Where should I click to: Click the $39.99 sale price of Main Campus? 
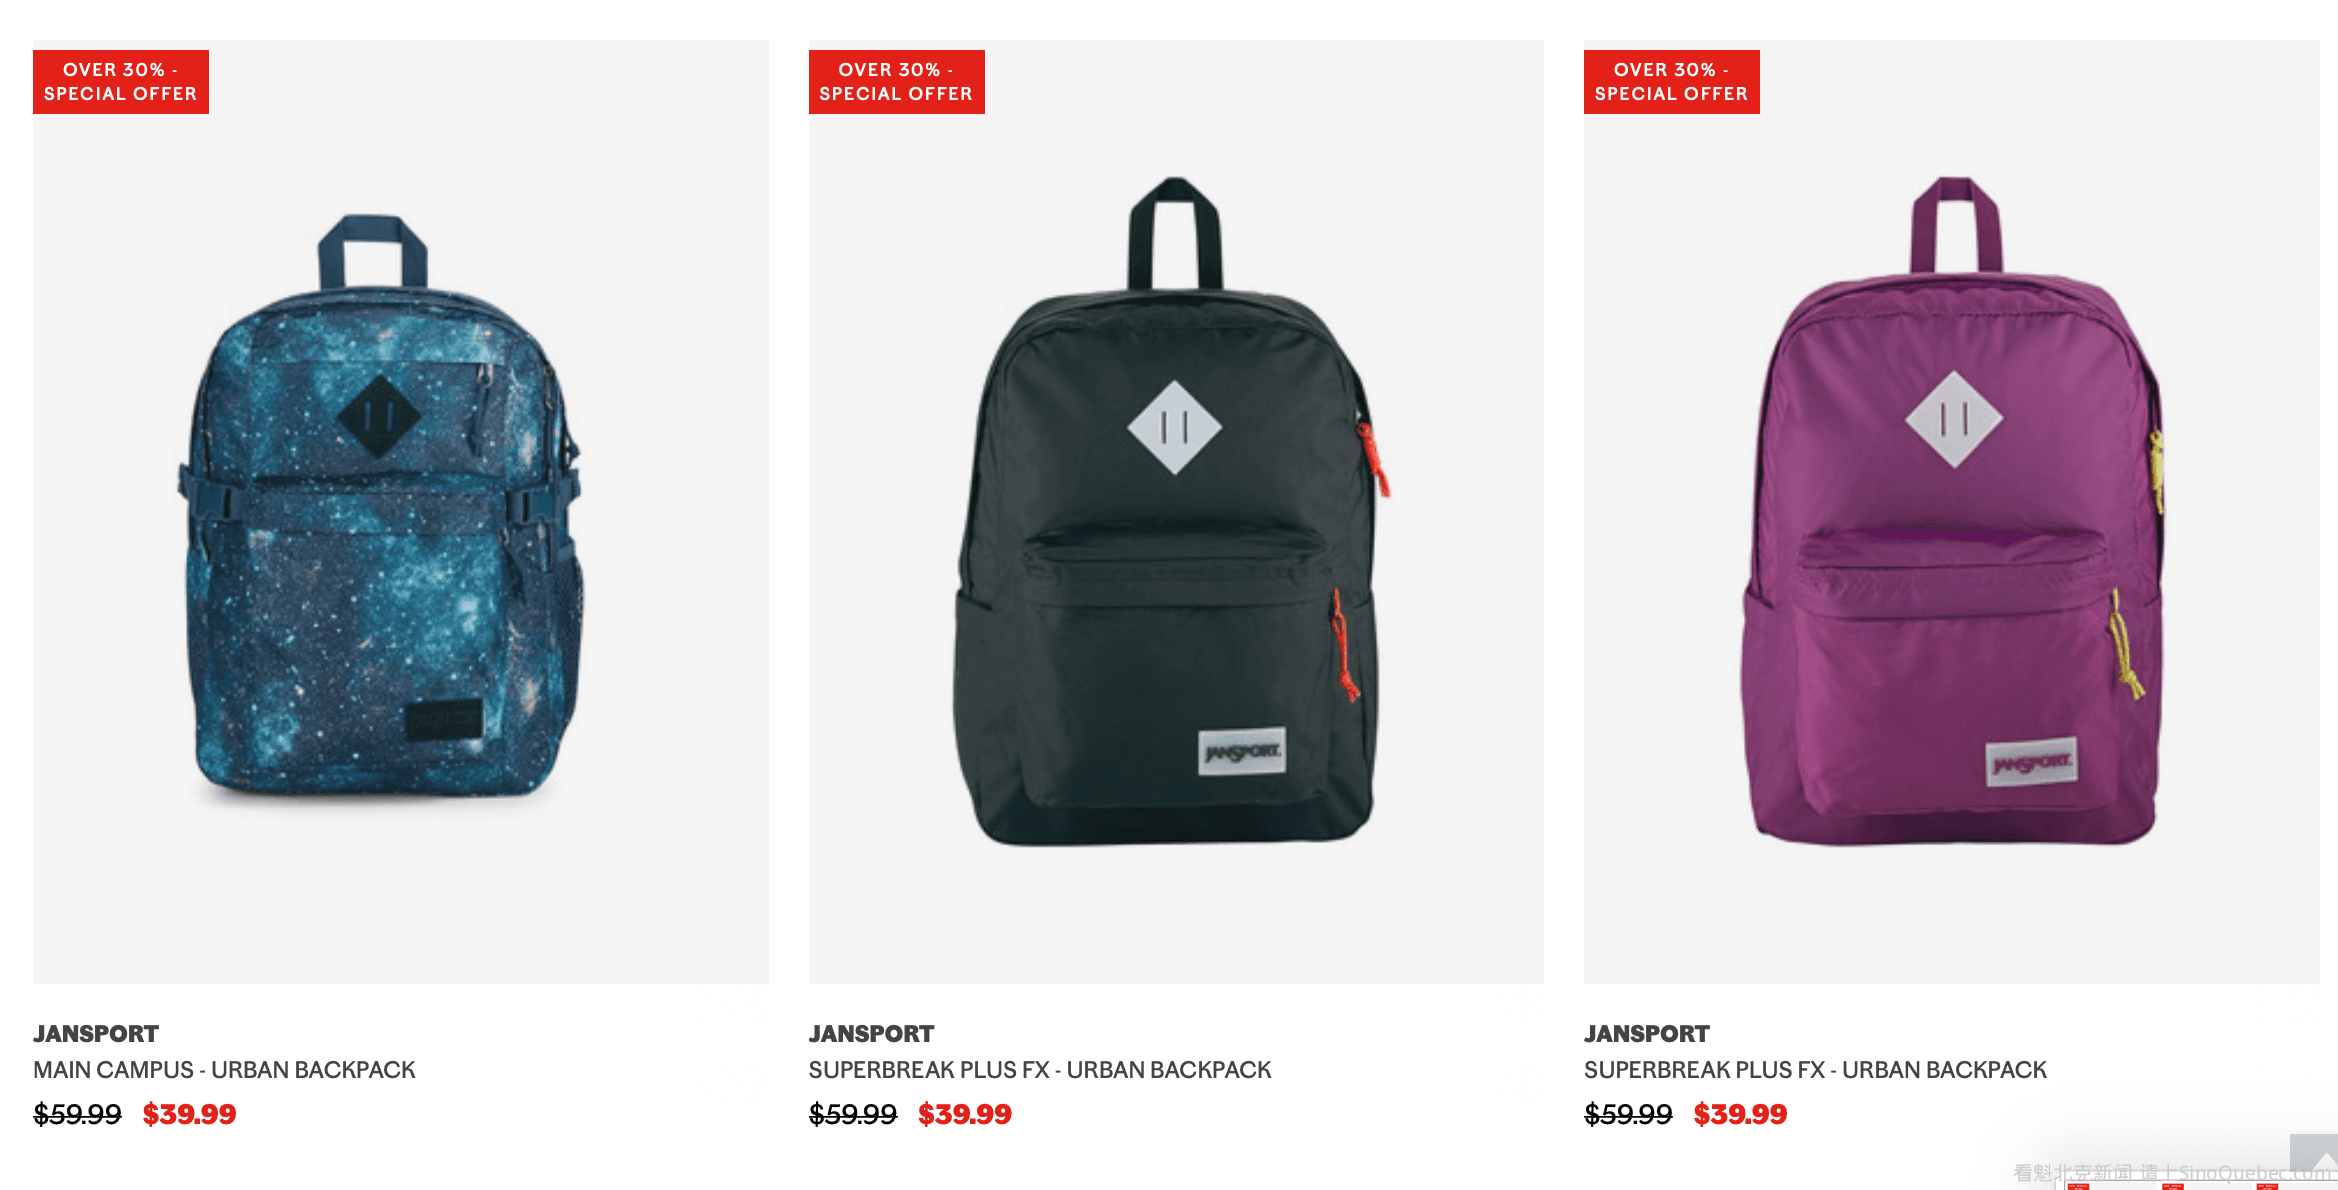click(x=190, y=1114)
